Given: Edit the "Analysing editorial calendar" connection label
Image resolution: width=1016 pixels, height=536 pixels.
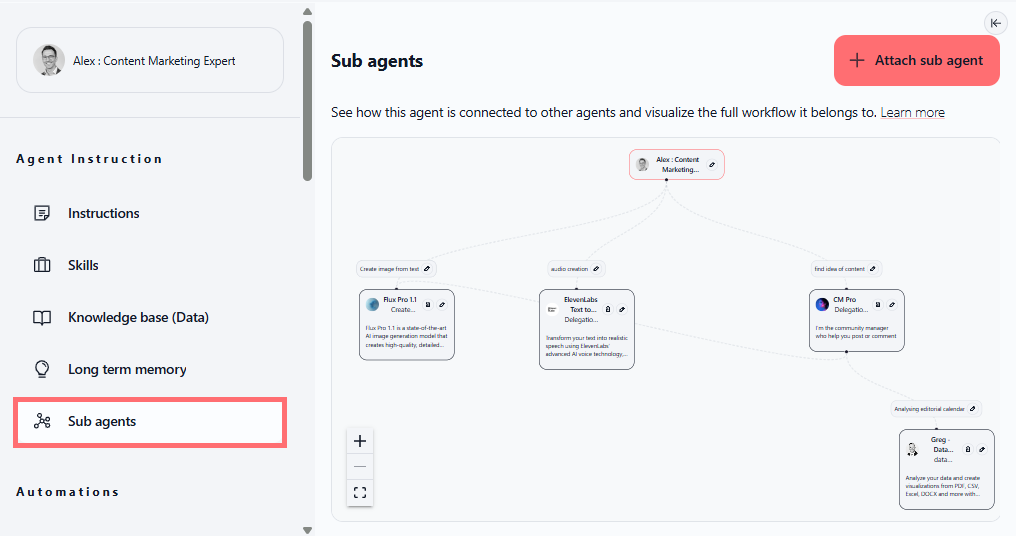Looking at the screenshot, I should (973, 408).
